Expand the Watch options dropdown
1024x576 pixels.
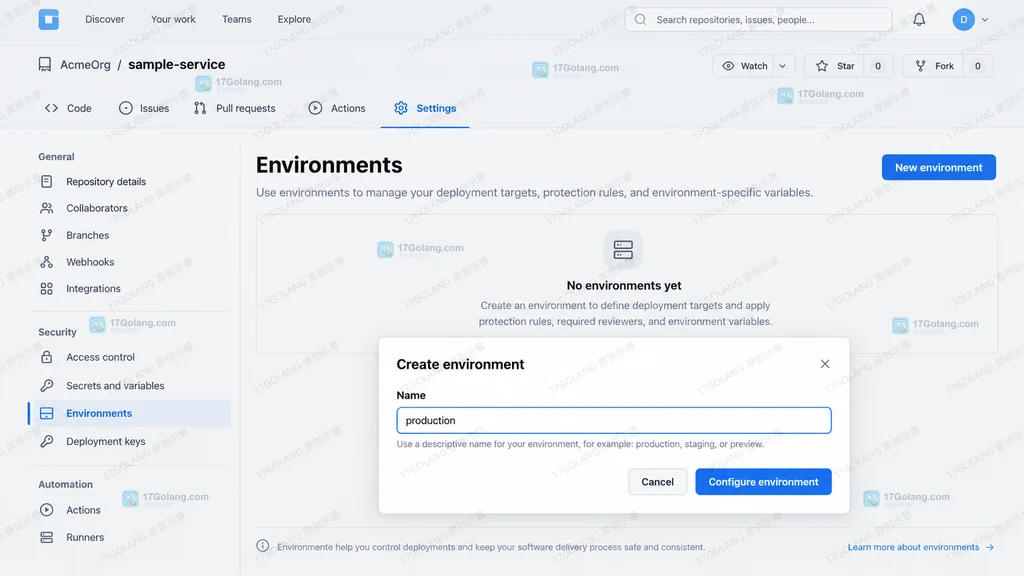(x=782, y=66)
